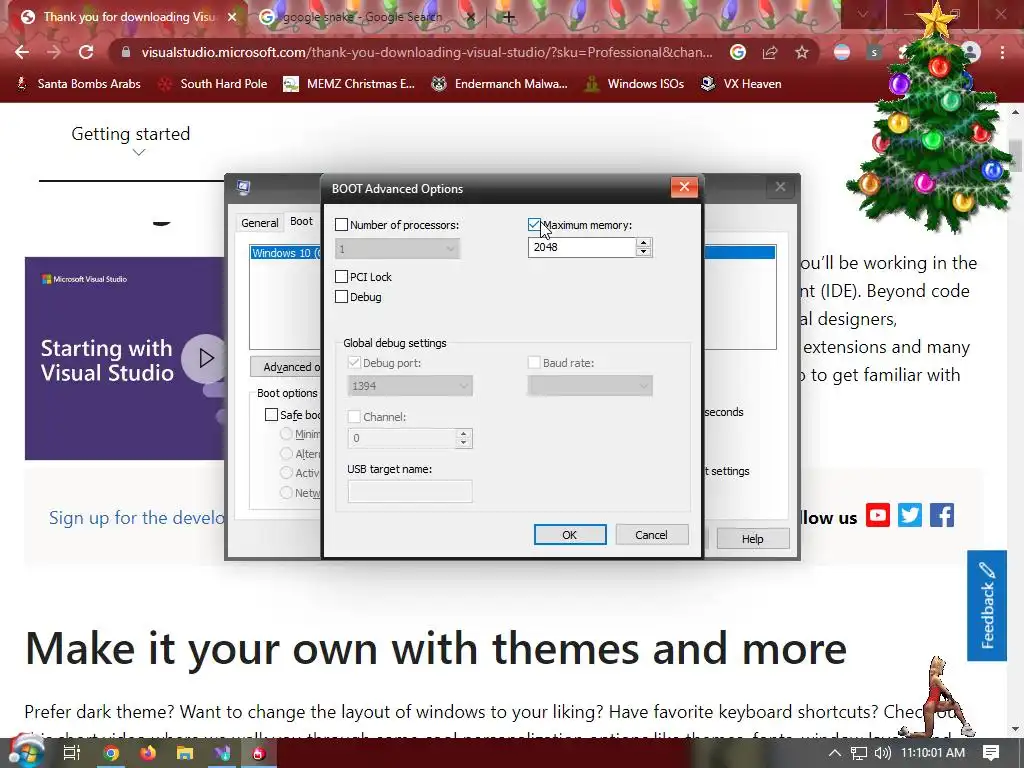
Task: Open the Share this page icon
Action: 770,52
